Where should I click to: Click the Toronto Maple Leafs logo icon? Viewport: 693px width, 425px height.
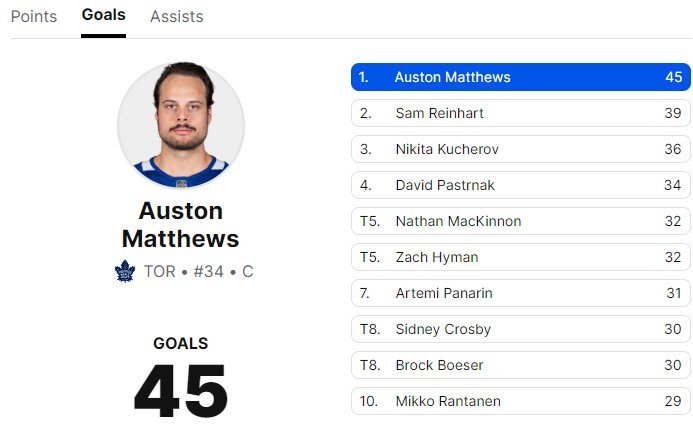click(125, 271)
